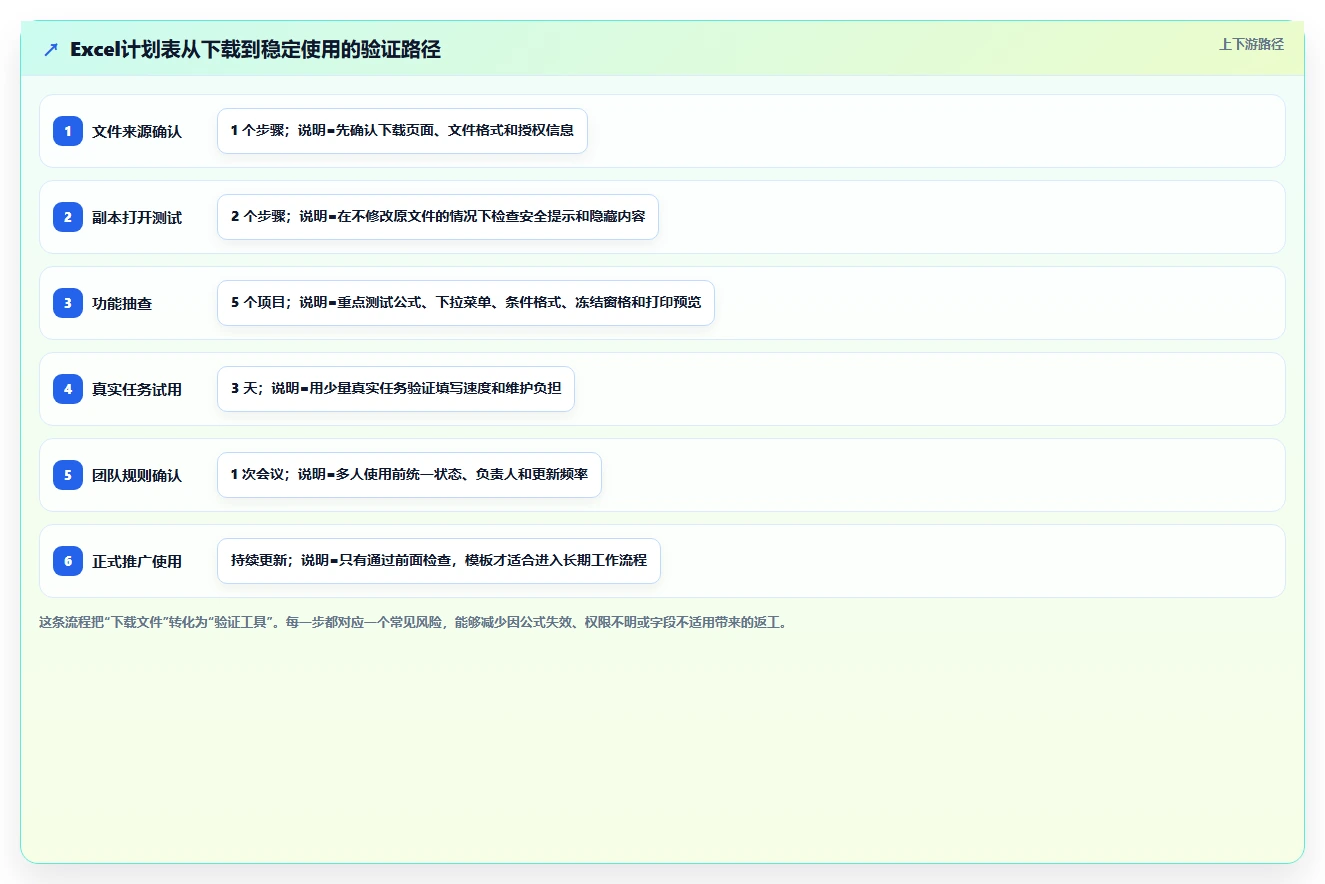1325x884 pixels.
Task: Click the note starting with 3 天
Action: (x=396, y=389)
